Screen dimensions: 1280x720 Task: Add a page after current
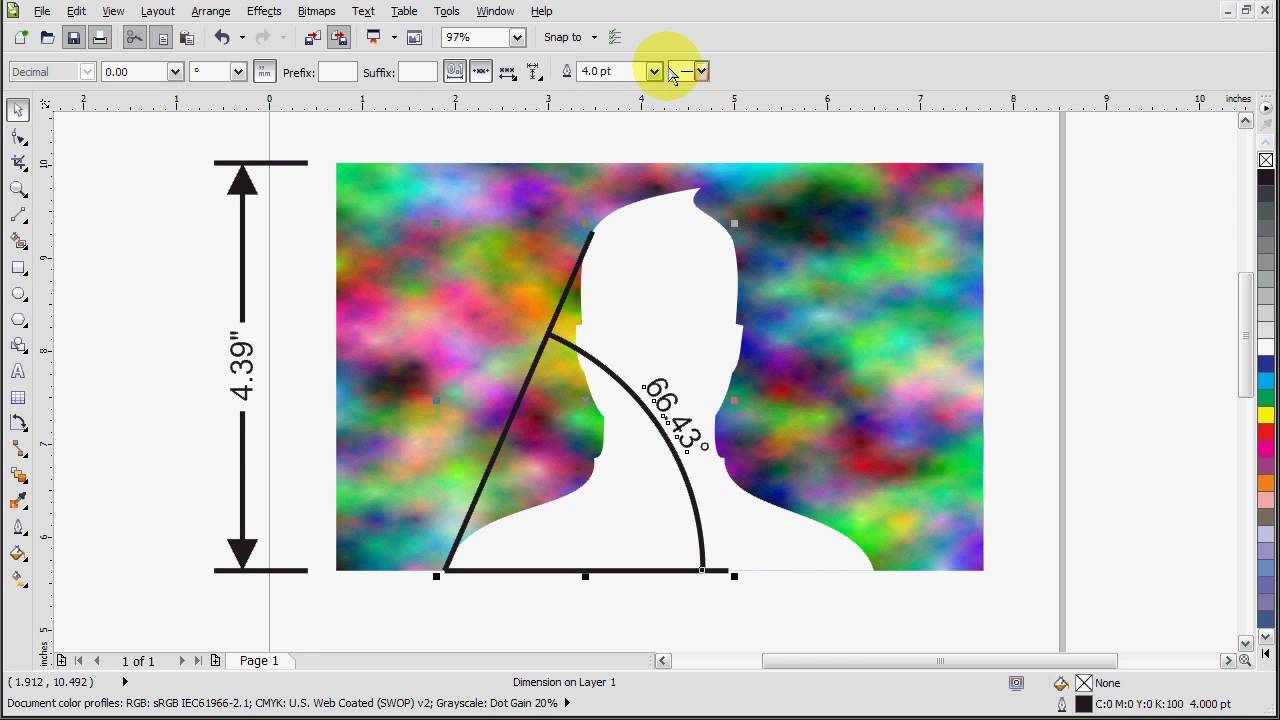(215, 660)
